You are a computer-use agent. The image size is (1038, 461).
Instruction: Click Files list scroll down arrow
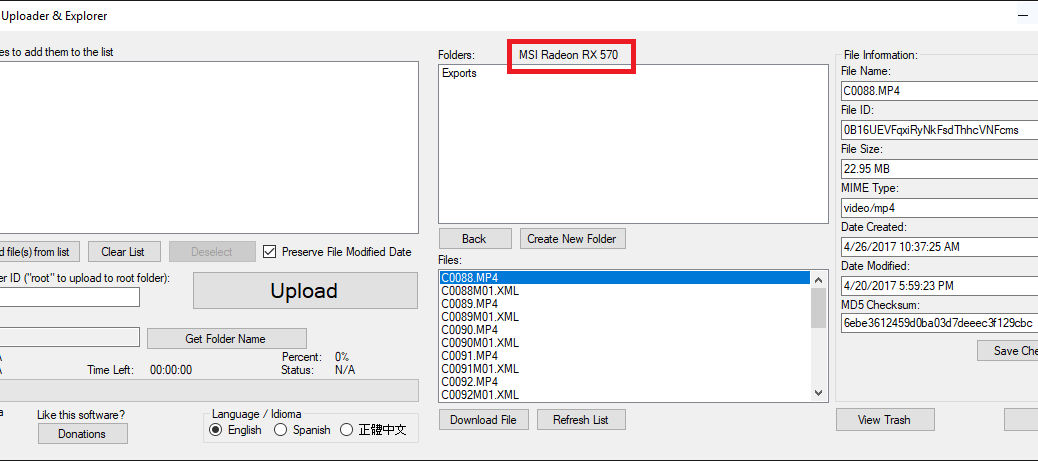[x=819, y=393]
